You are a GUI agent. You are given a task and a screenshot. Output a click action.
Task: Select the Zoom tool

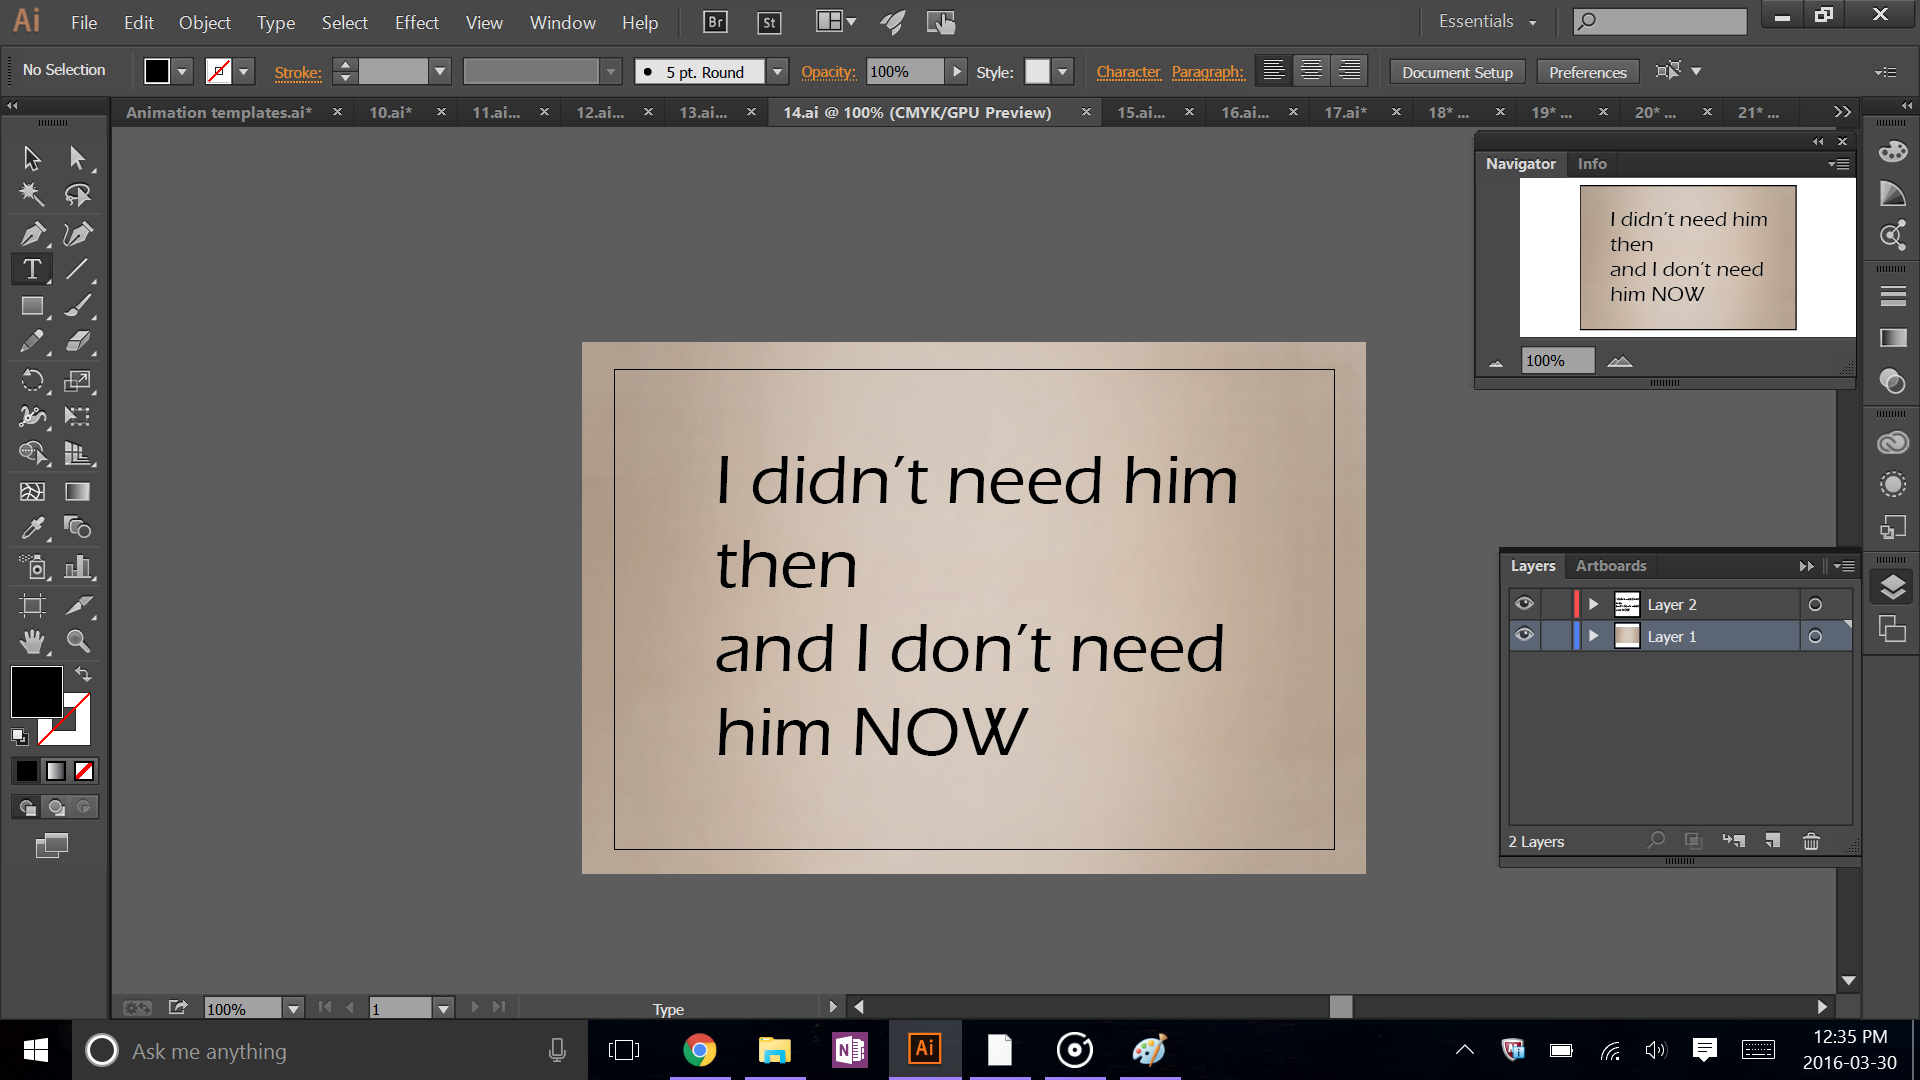[x=78, y=641]
